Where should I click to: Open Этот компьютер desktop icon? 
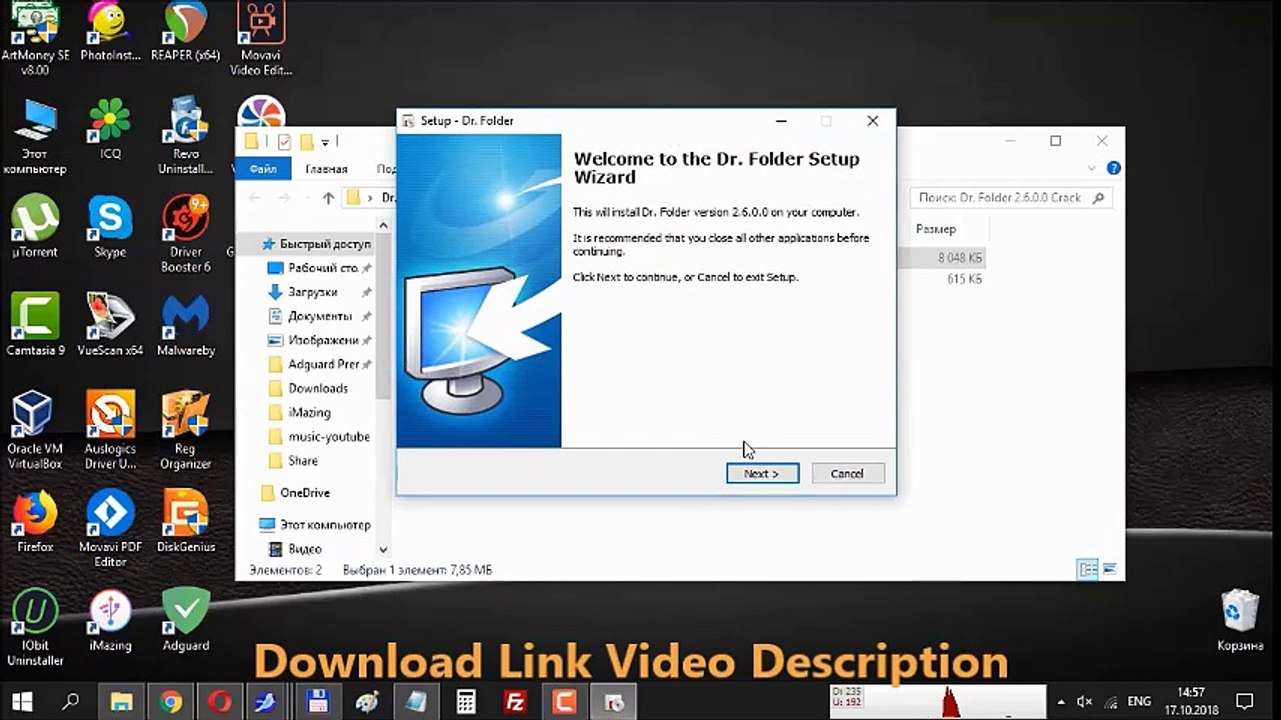(35, 137)
